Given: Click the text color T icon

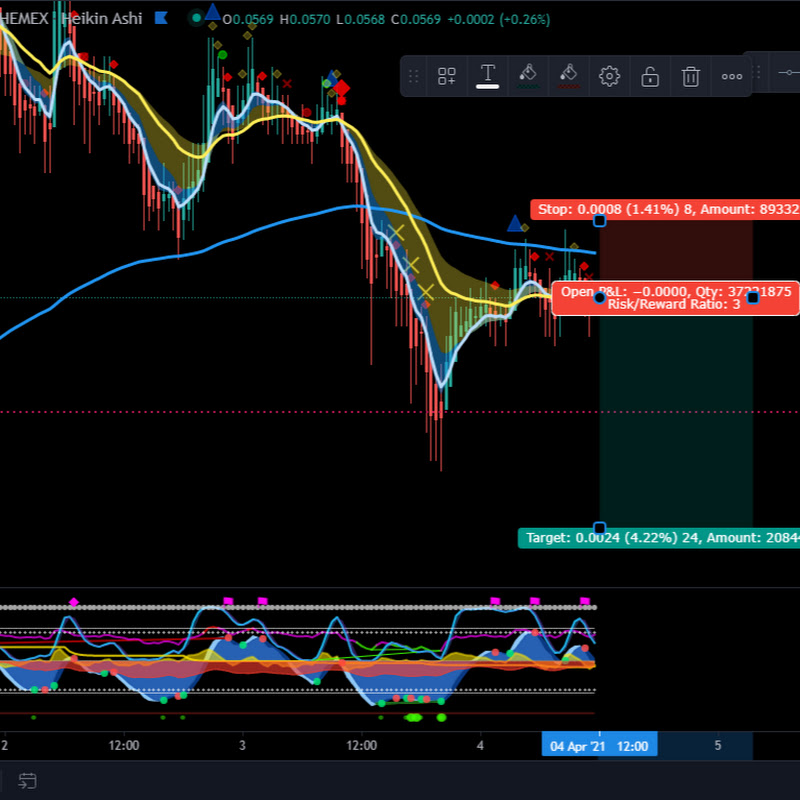Looking at the screenshot, I should click(488, 75).
